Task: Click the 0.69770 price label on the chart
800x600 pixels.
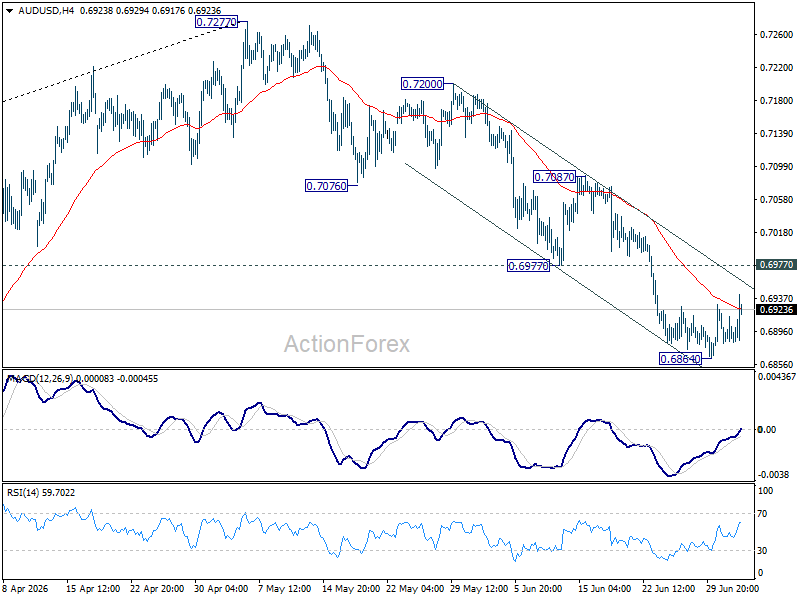Action: pos(529,266)
